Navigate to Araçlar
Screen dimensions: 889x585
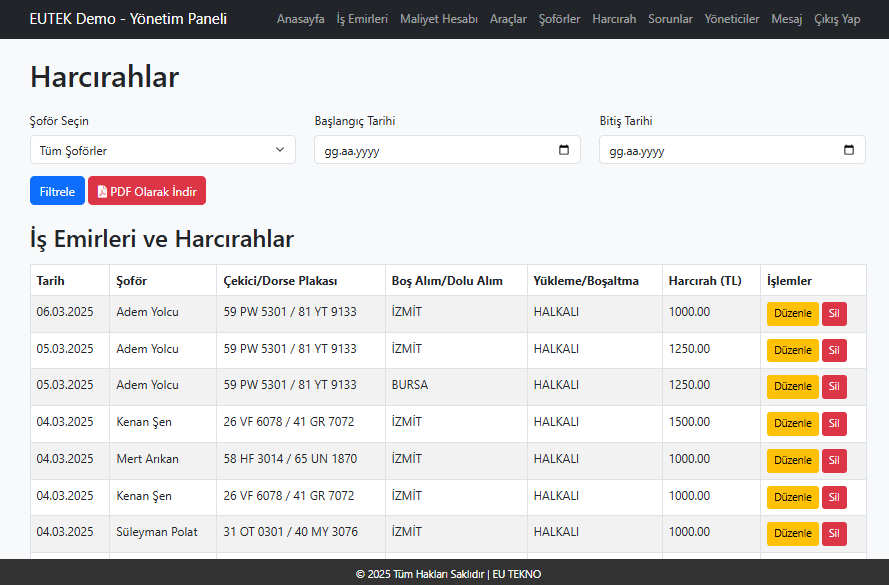click(508, 19)
